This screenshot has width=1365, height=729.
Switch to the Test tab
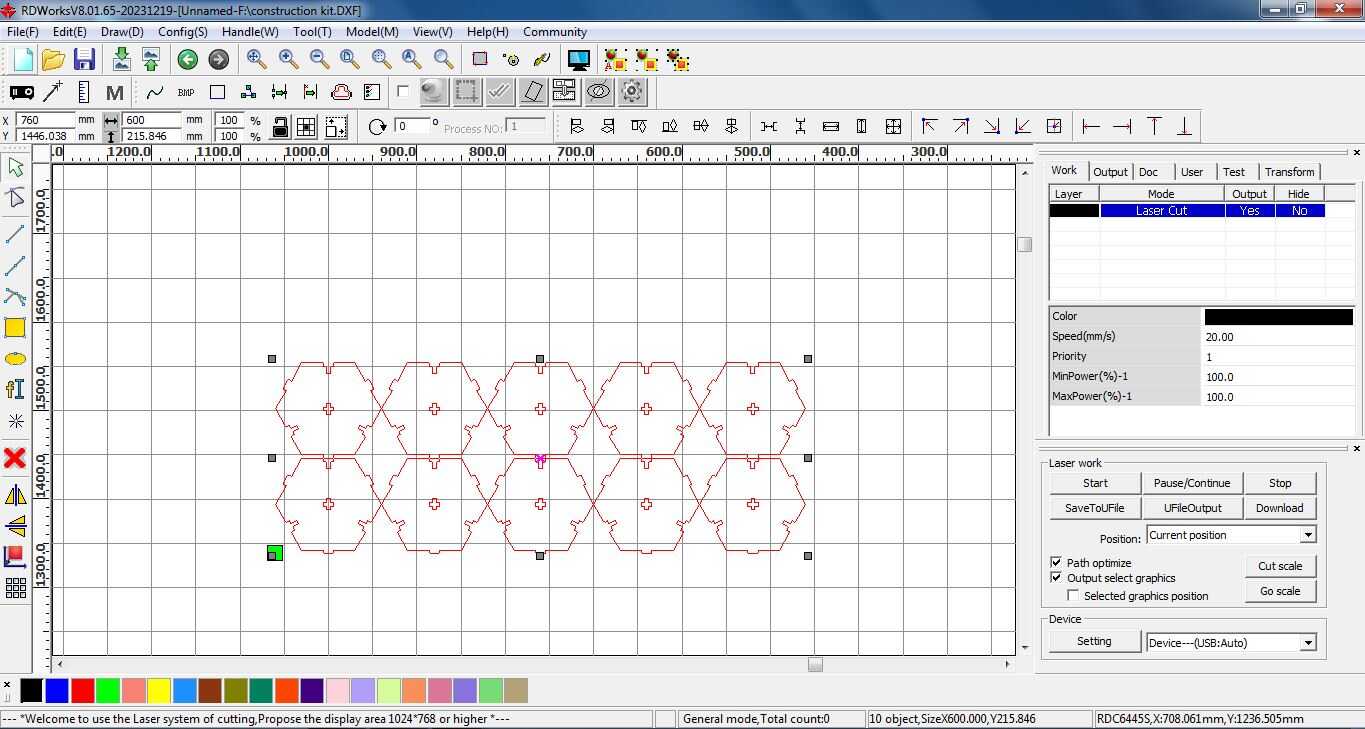click(1234, 172)
